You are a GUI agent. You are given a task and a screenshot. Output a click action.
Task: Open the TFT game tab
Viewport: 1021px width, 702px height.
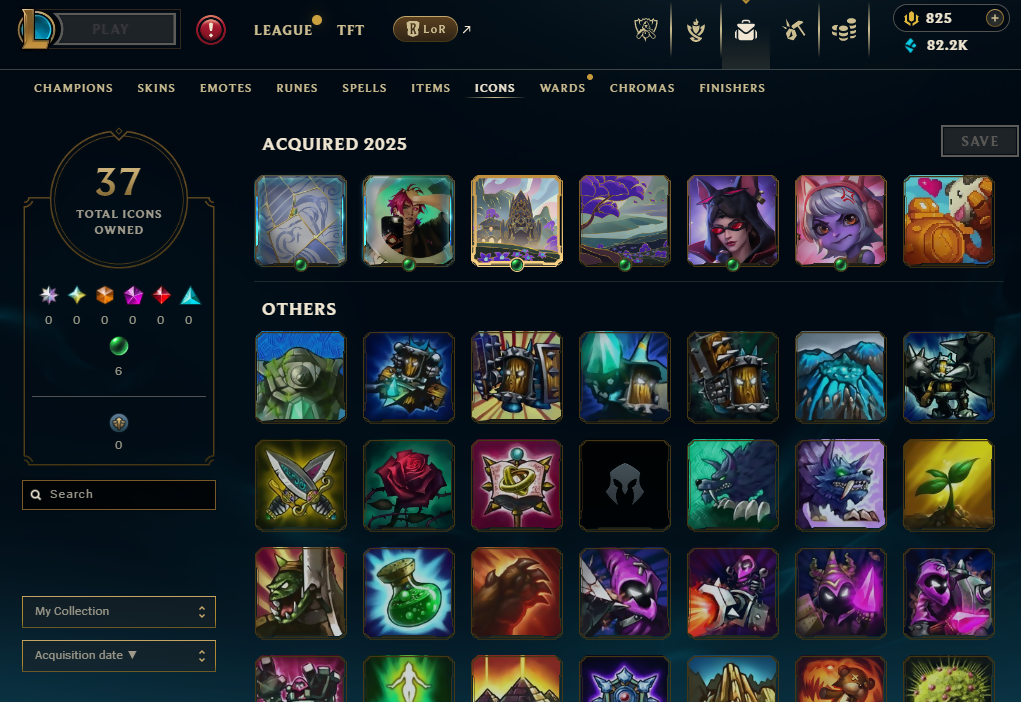pos(350,30)
